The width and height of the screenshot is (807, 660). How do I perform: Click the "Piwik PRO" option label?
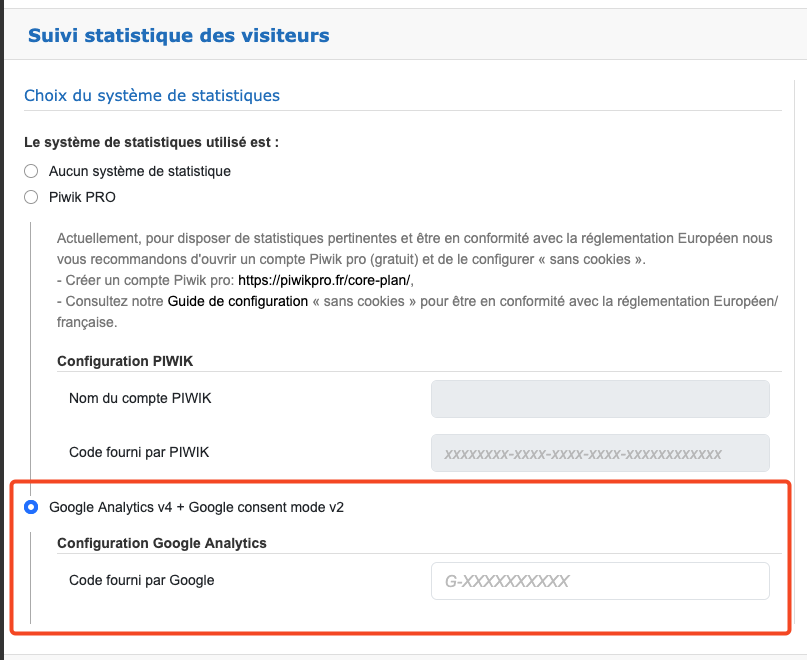pos(82,197)
